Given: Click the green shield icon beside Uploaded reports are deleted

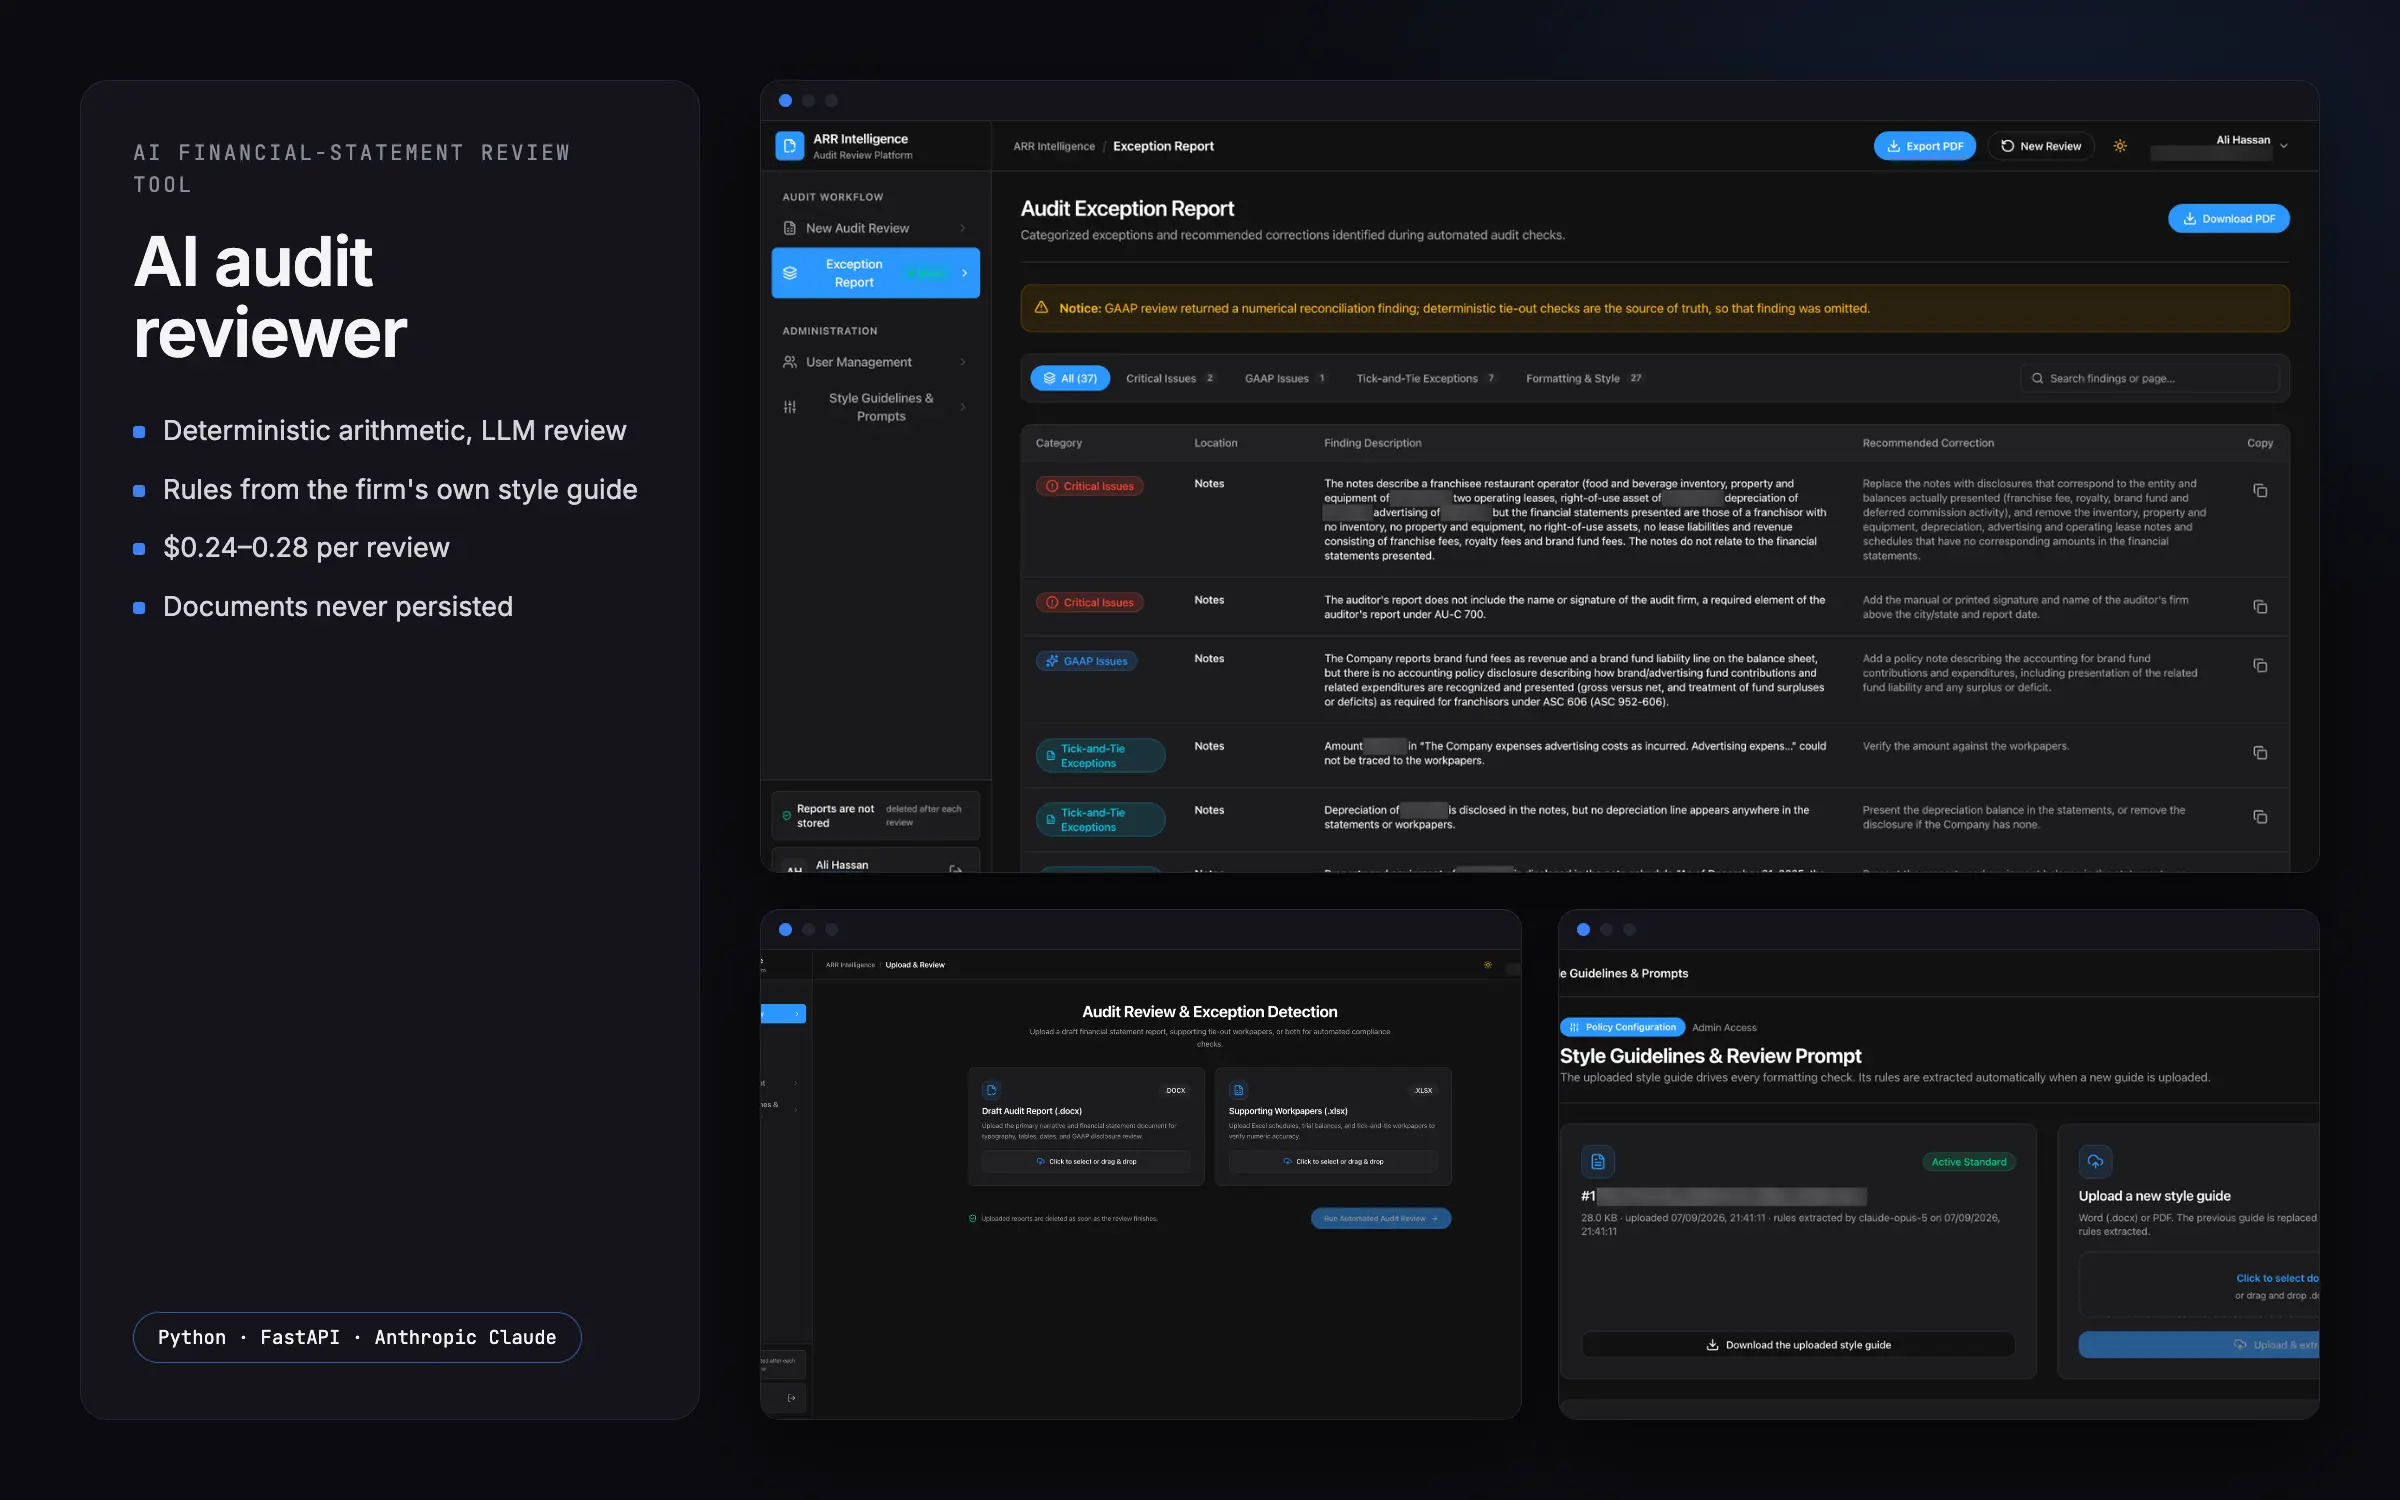Looking at the screenshot, I should tap(972, 1218).
